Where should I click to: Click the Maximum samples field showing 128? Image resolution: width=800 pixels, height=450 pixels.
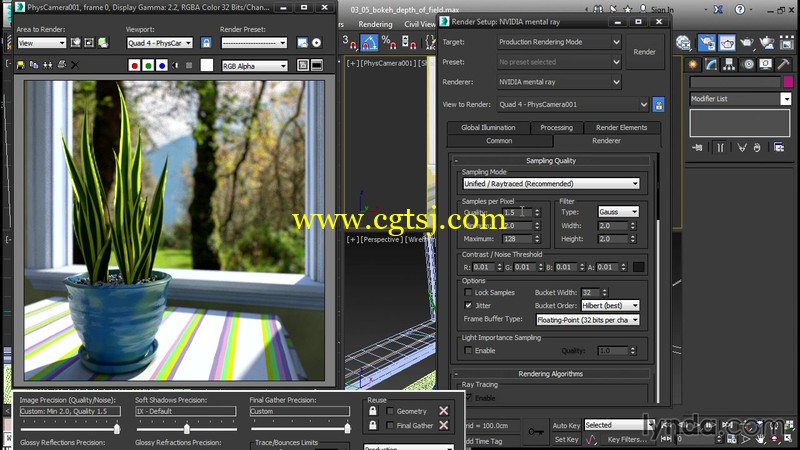tap(517, 239)
